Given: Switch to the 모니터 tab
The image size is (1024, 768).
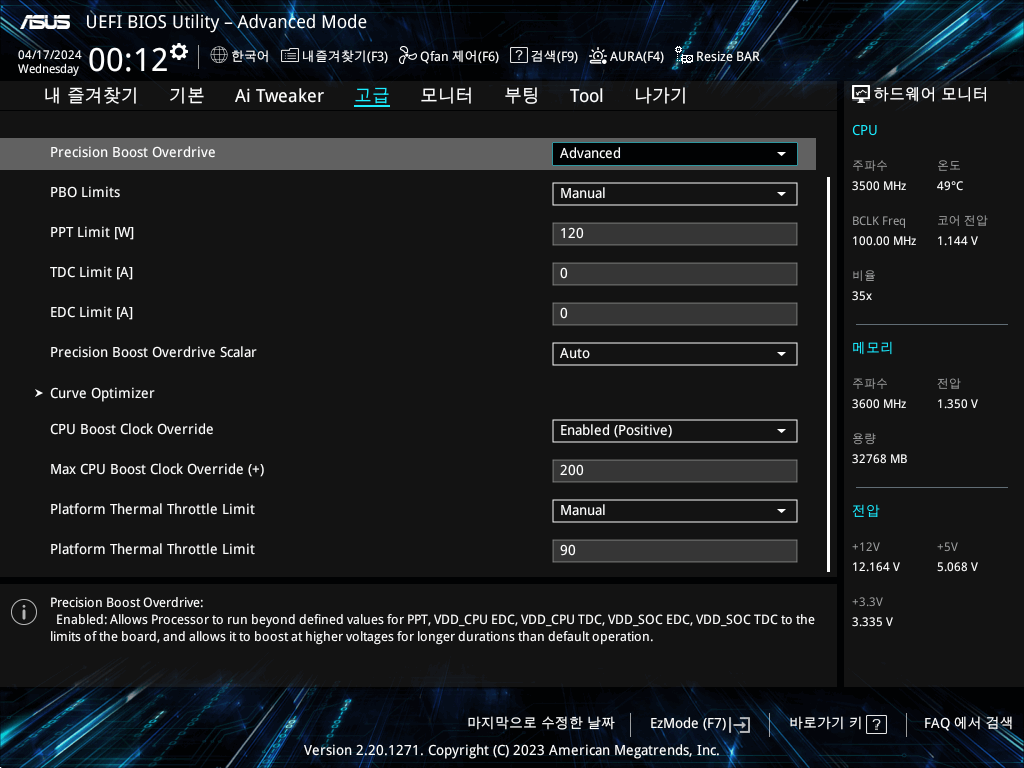Looking at the screenshot, I should (447, 96).
